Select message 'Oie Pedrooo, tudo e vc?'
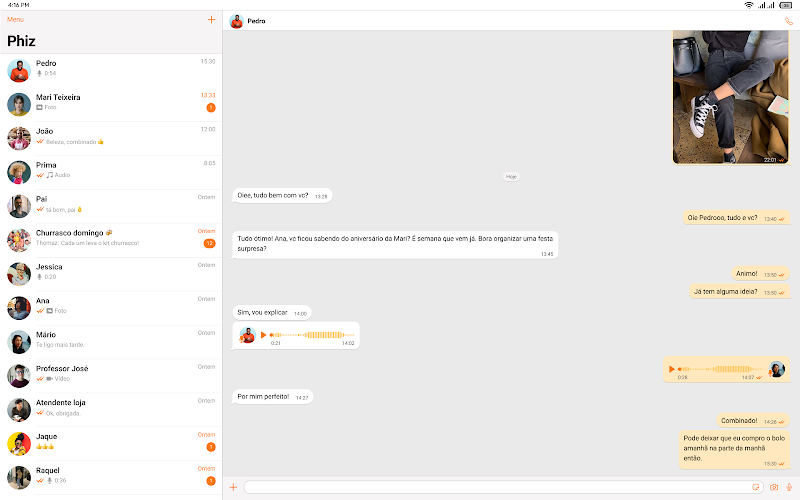Viewport: 800px width, 500px height. (736, 218)
